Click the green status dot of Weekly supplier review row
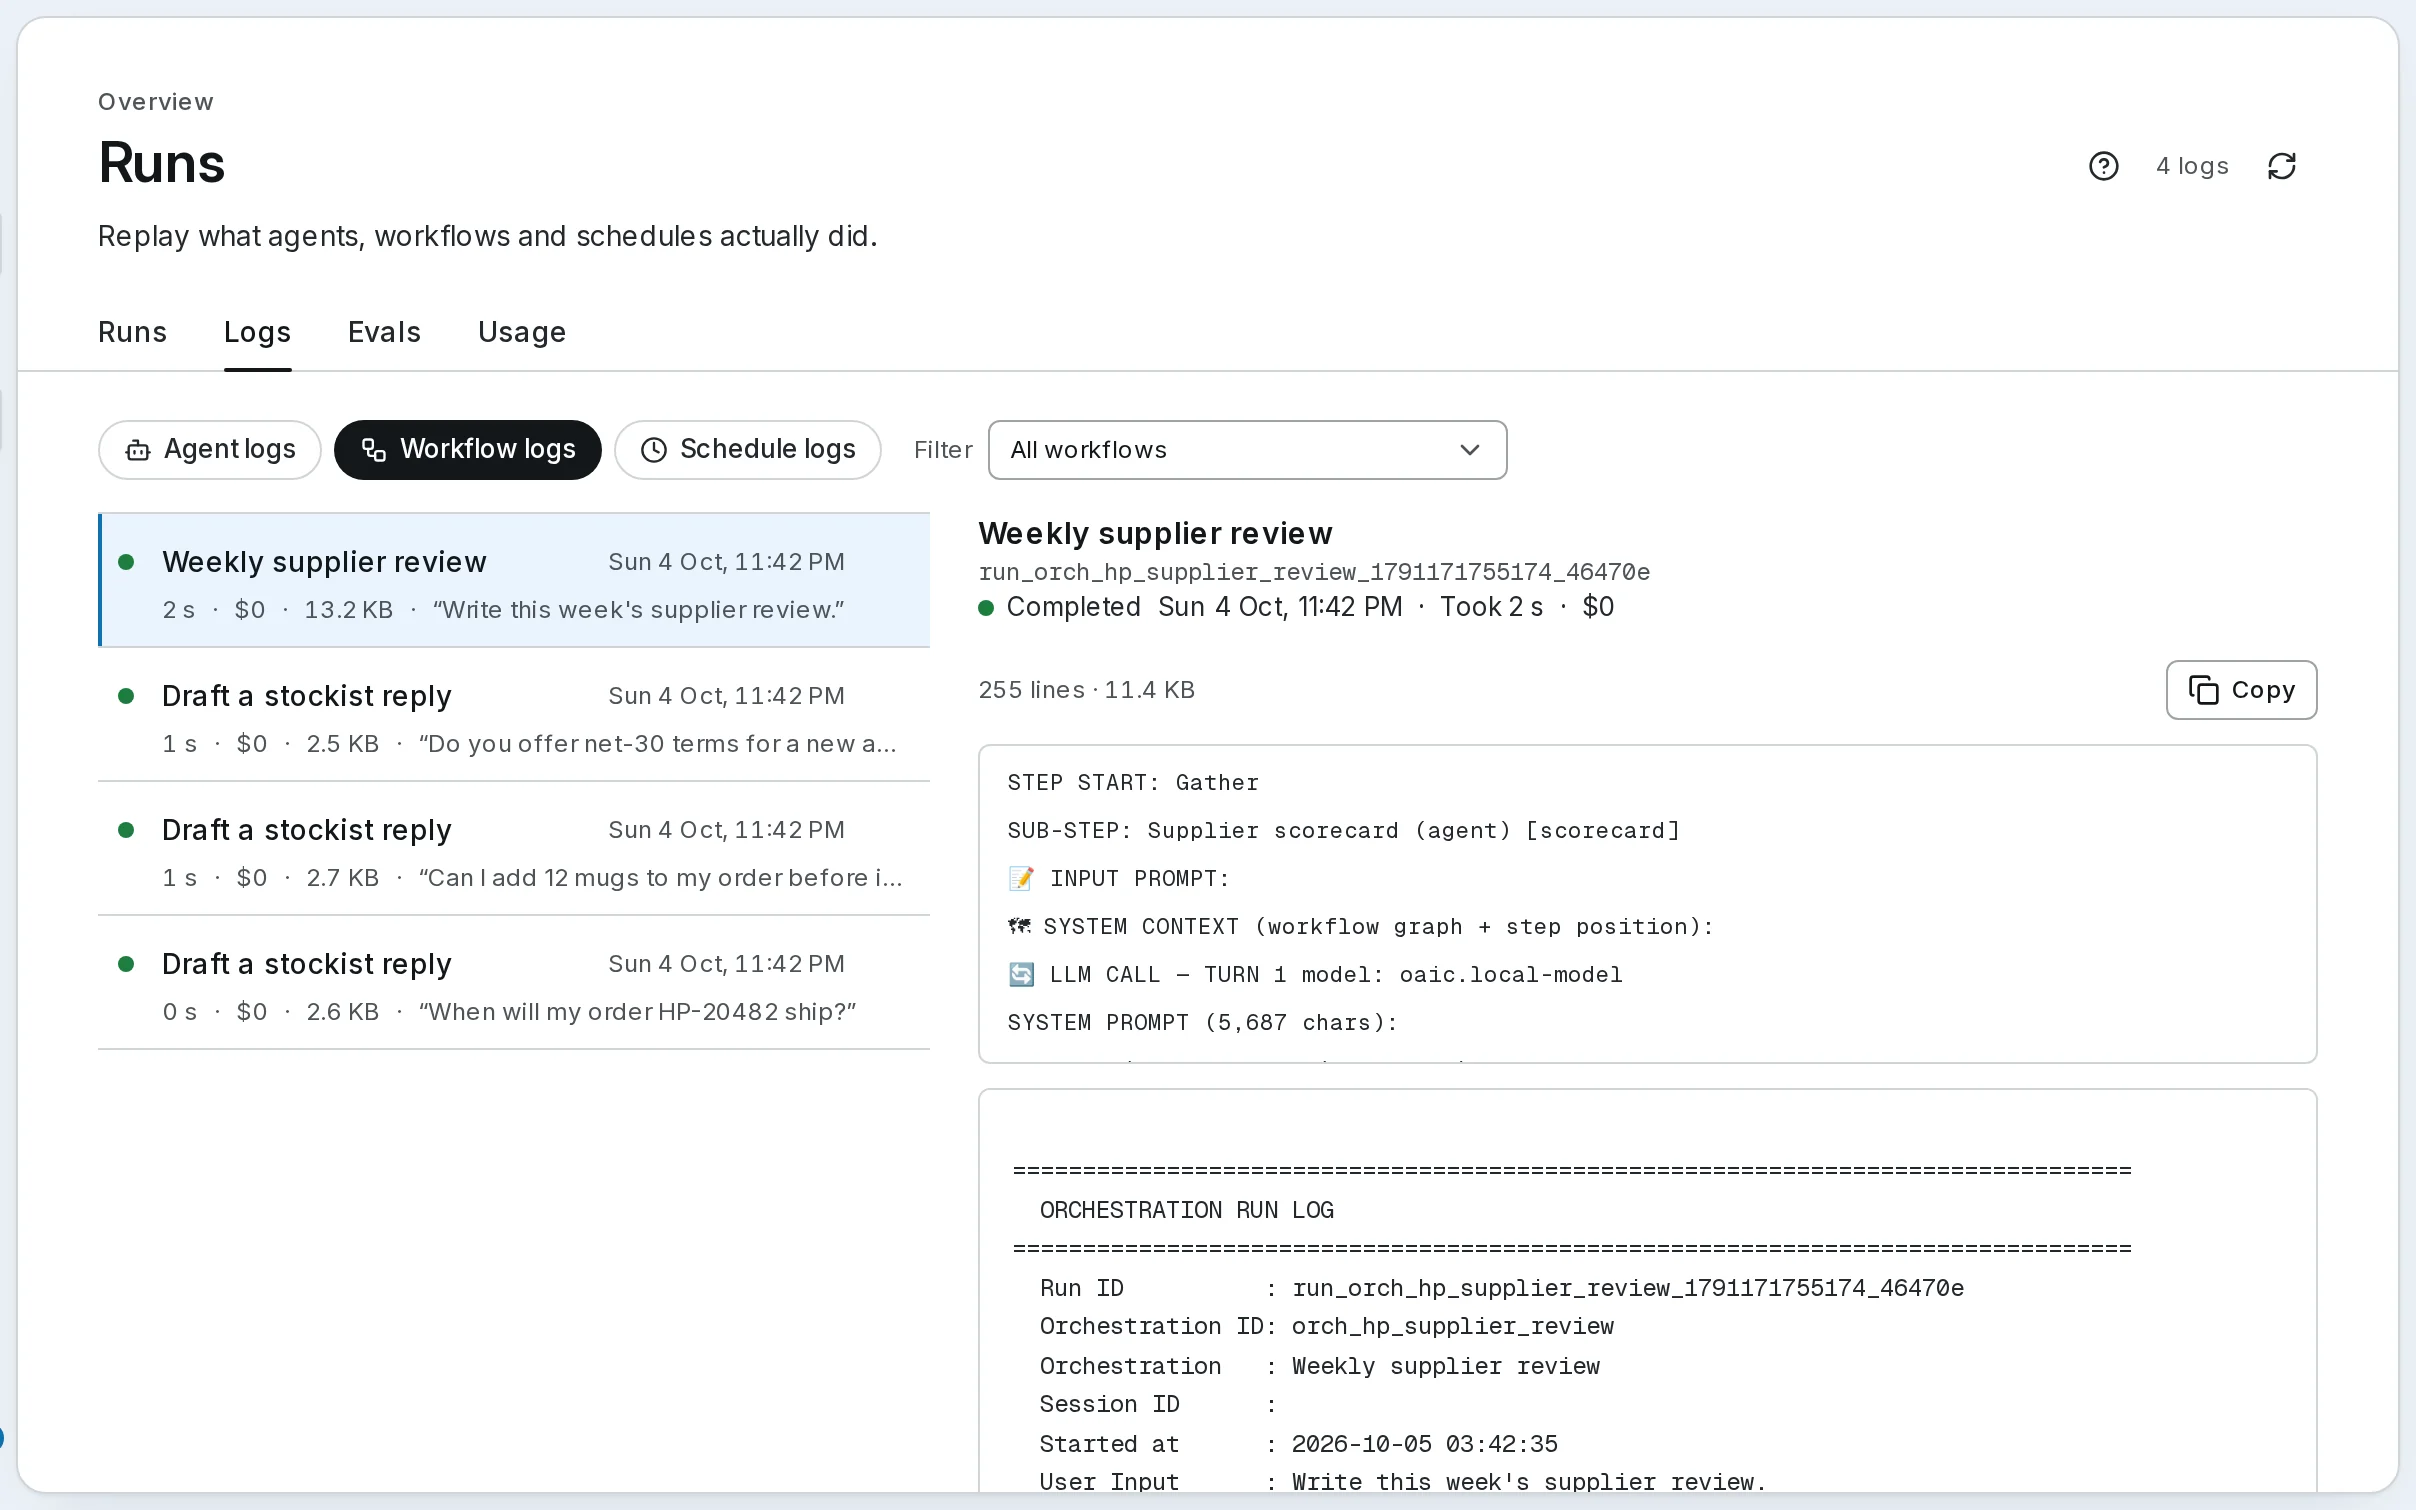 pos(126,562)
